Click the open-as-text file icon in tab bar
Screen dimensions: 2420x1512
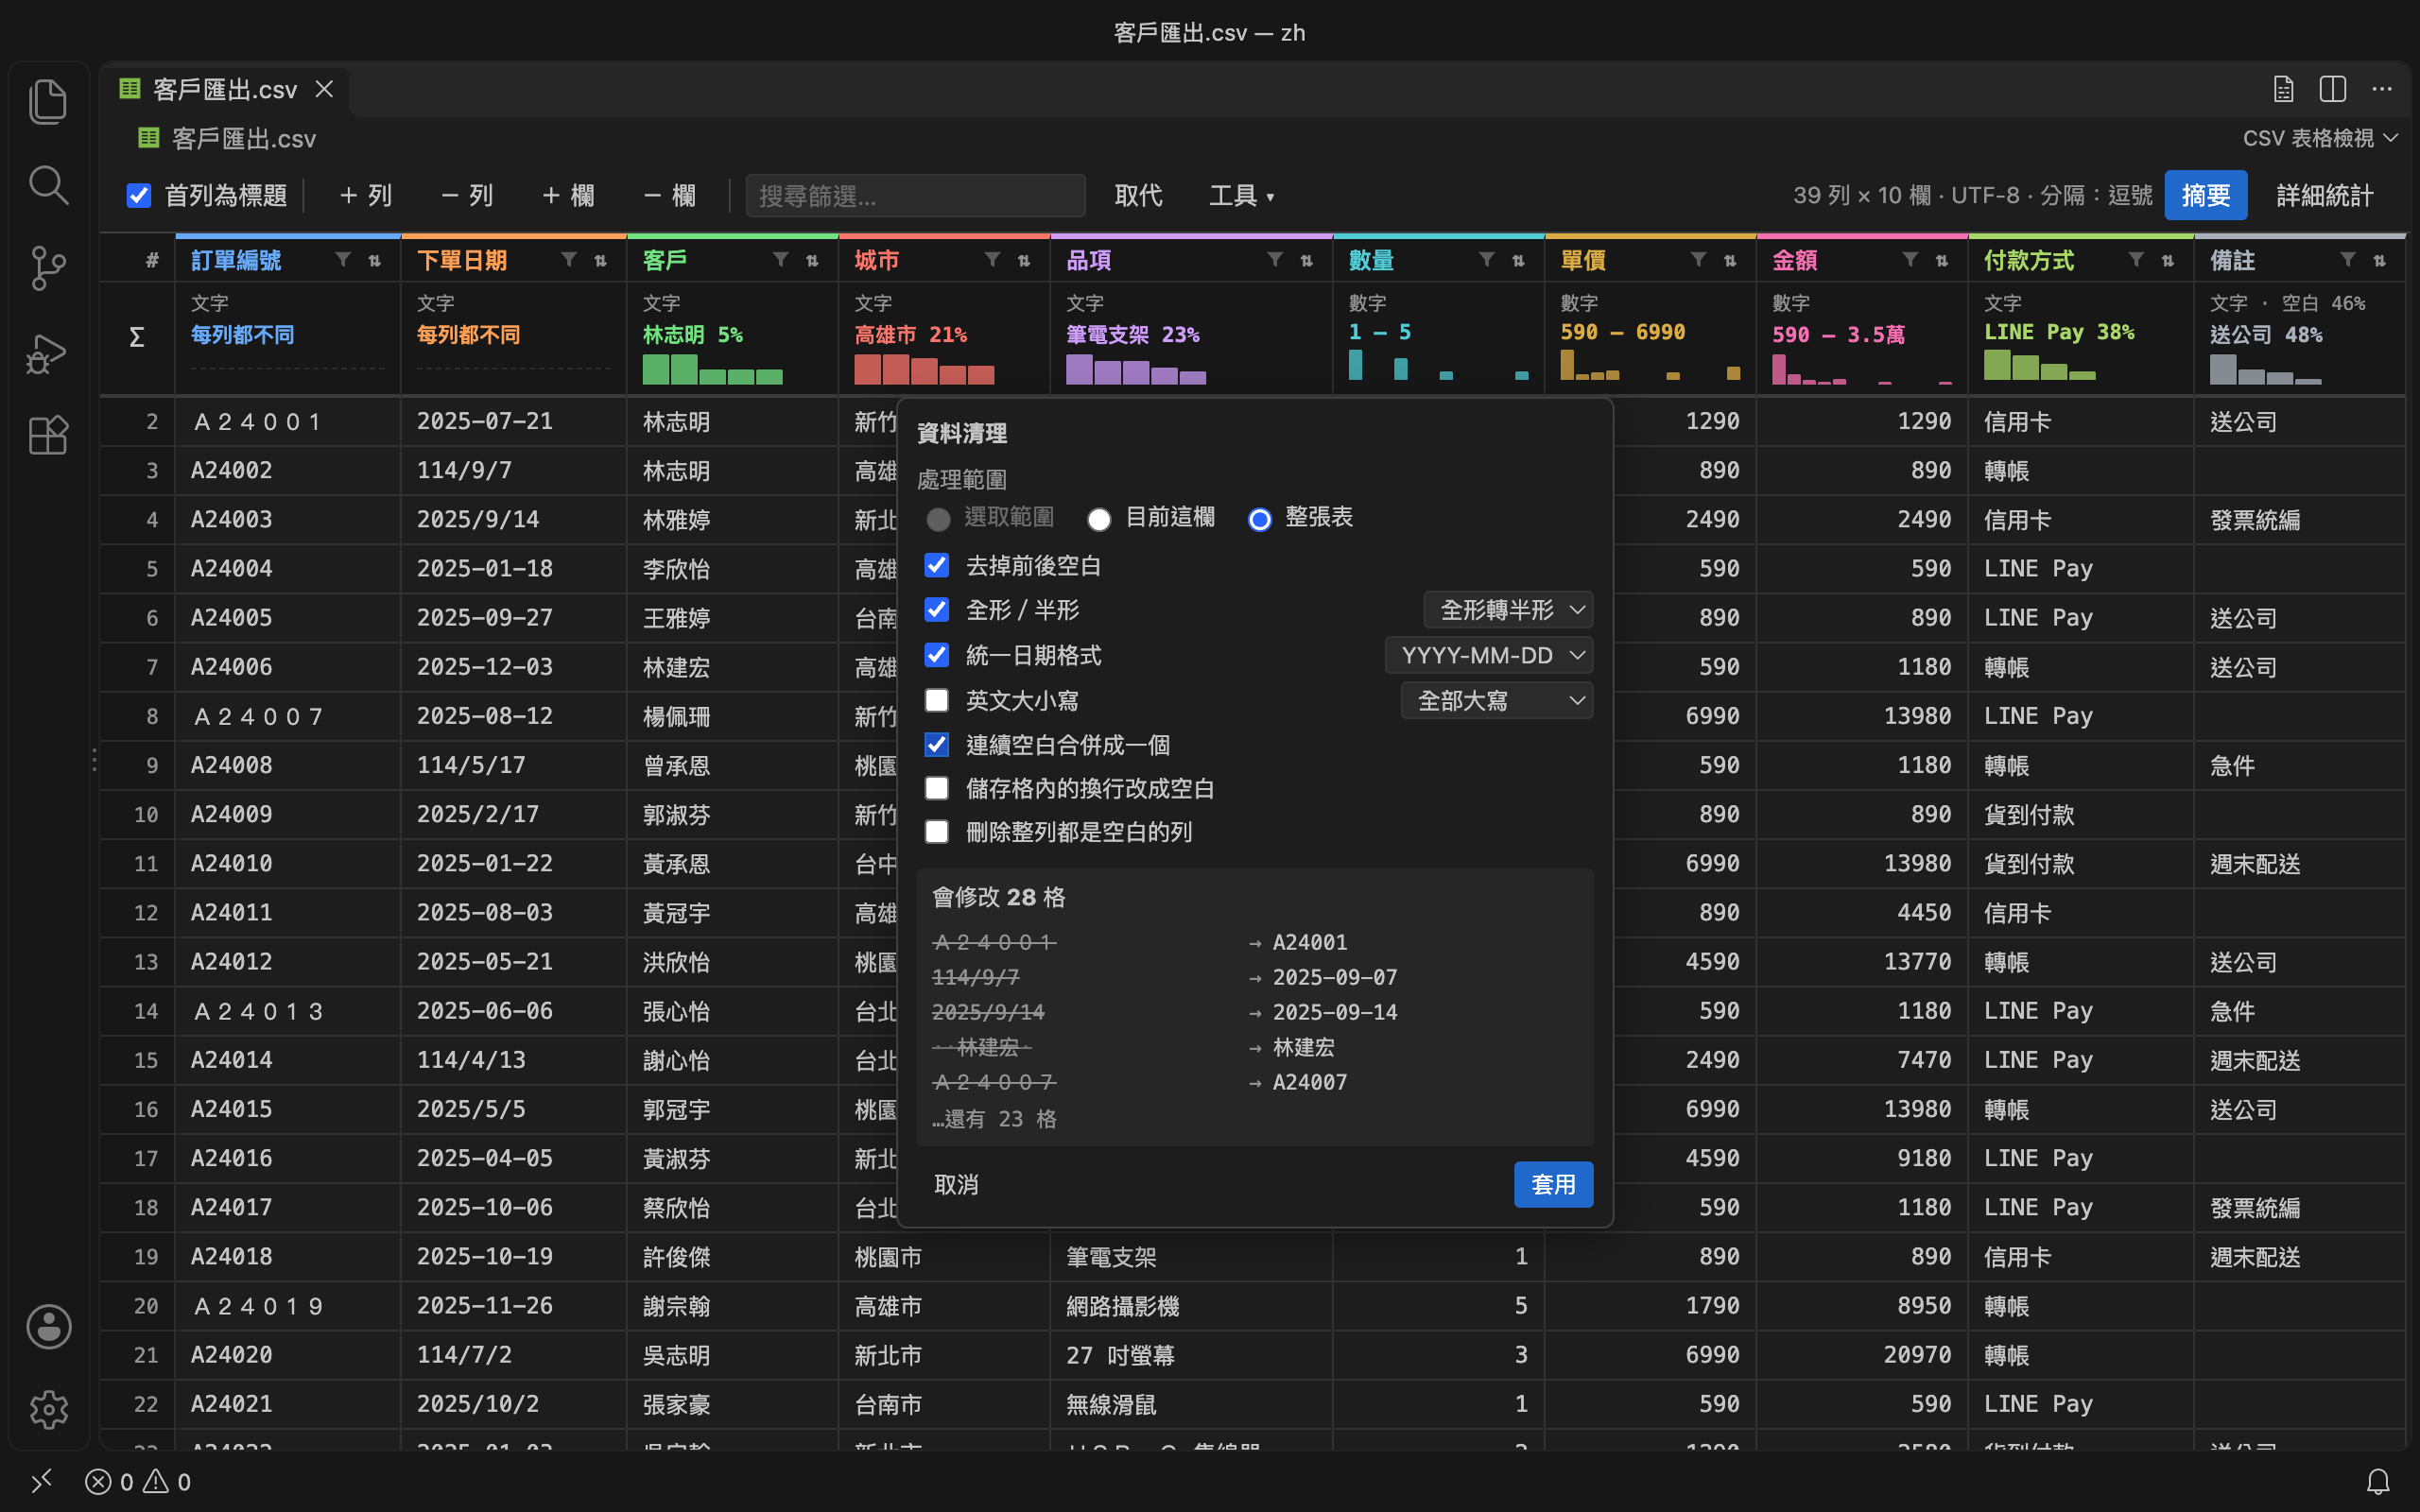(x=2283, y=89)
